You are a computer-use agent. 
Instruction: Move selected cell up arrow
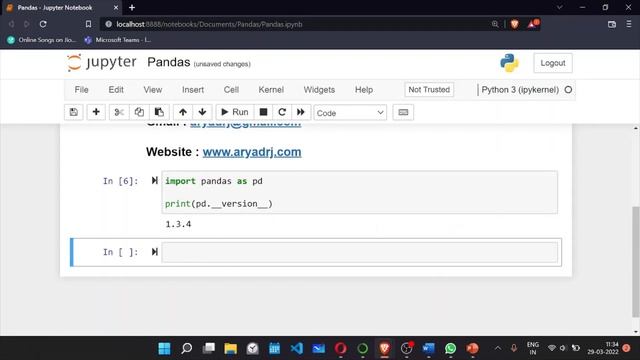[x=183, y=112]
